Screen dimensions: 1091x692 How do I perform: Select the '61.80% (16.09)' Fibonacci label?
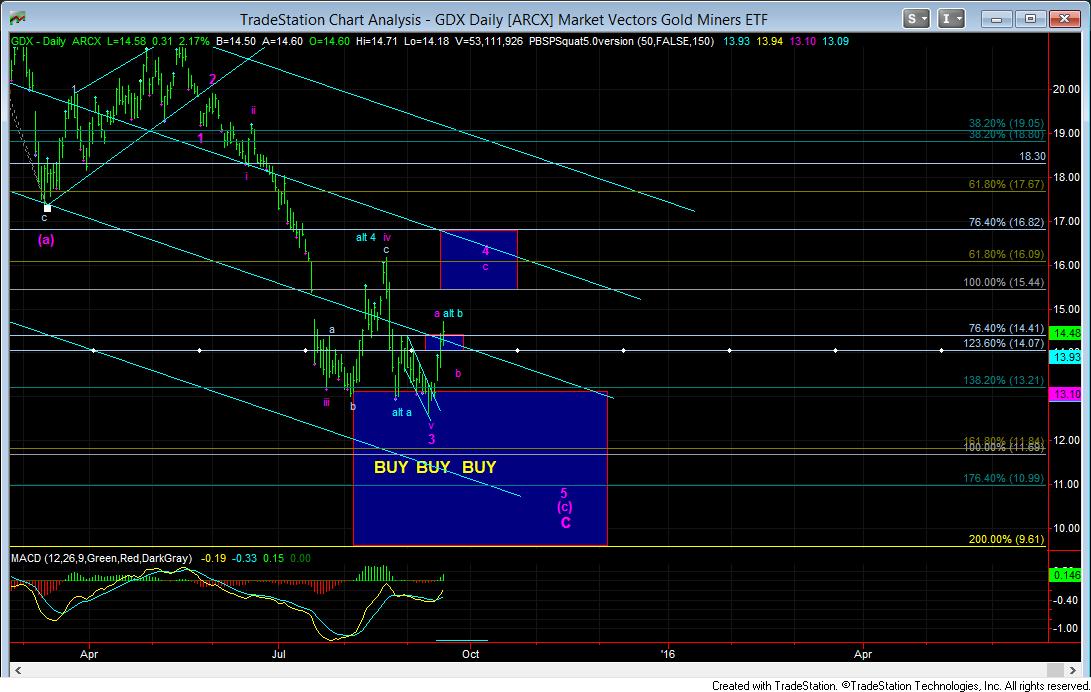pyautogui.click(x=1006, y=255)
